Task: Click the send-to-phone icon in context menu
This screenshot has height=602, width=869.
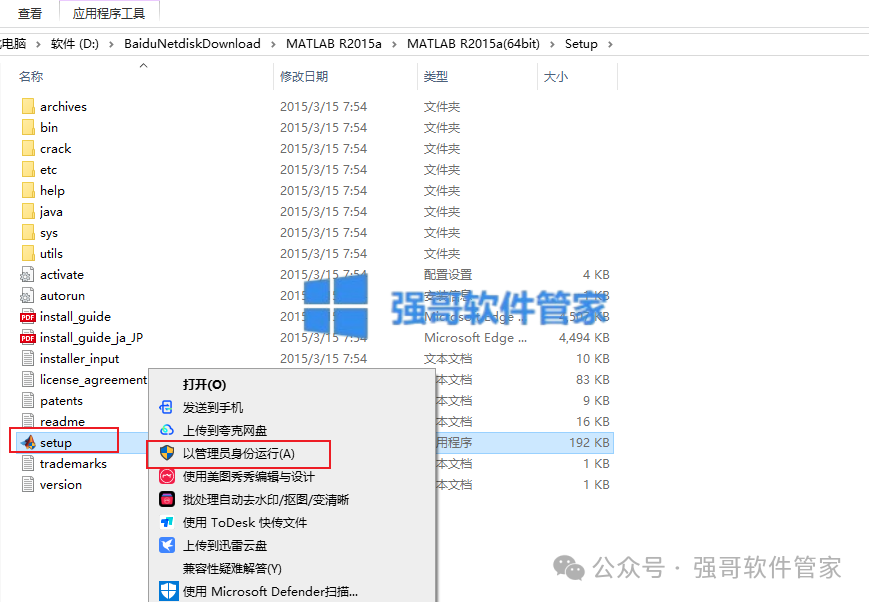Action: click(x=166, y=407)
